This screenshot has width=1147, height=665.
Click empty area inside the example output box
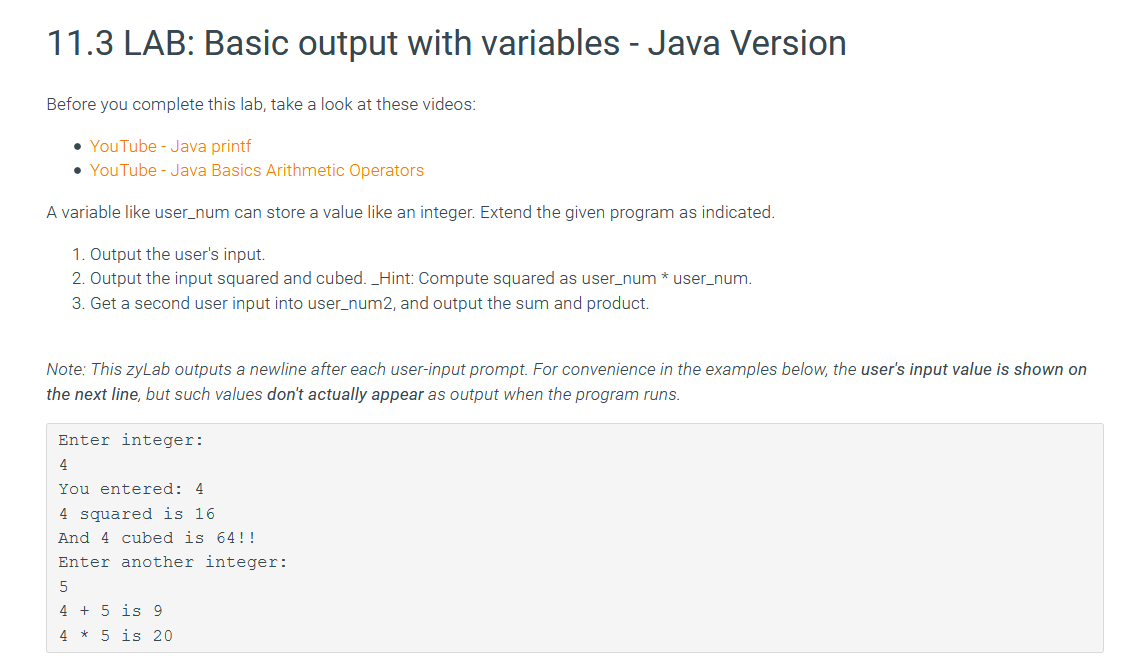[x=695, y=538]
